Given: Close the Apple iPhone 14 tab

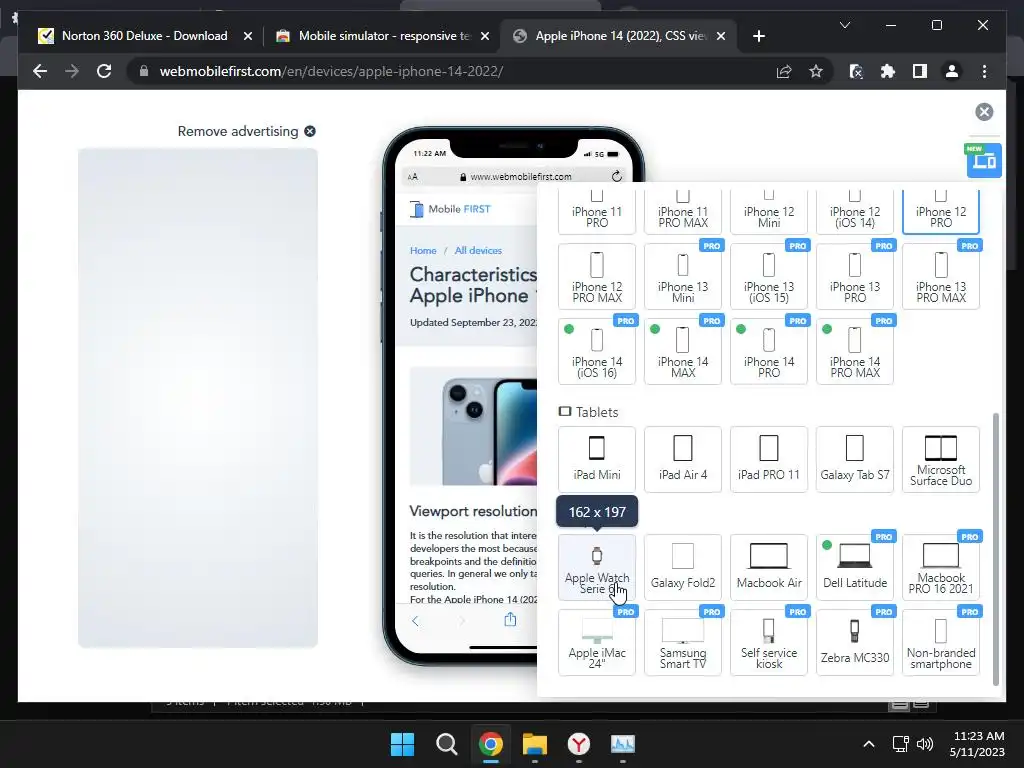Looking at the screenshot, I should pos(720,36).
